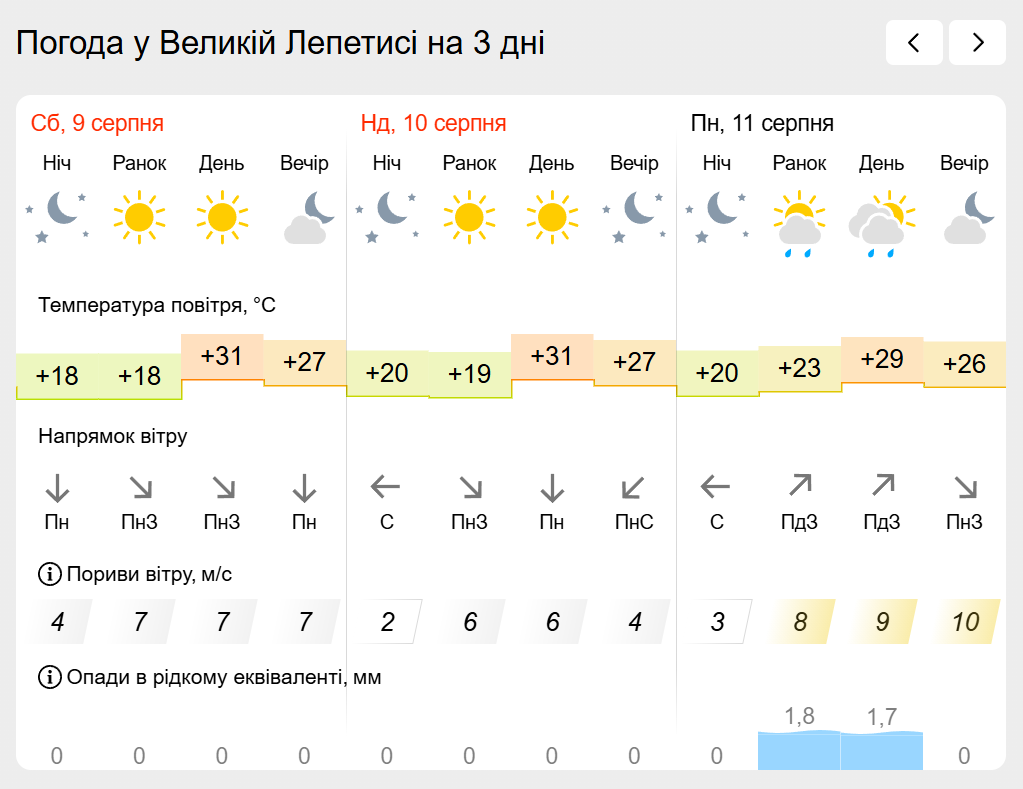
Task: Select the ПнС wind direction arrow on Sunday
Action: (634, 487)
